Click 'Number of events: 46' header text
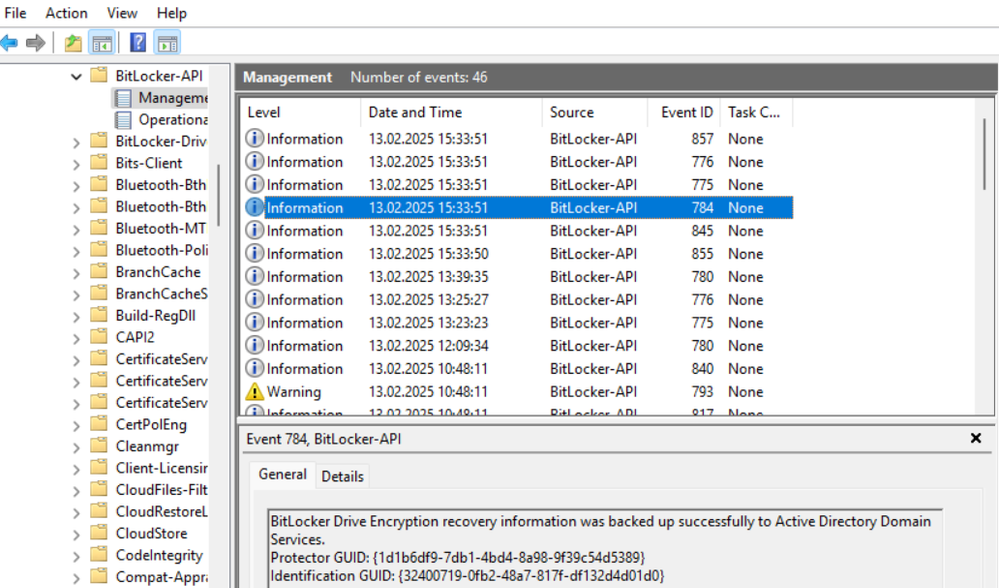Image resolution: width=999 pixels, height=588 pixels. coord(419,77)
